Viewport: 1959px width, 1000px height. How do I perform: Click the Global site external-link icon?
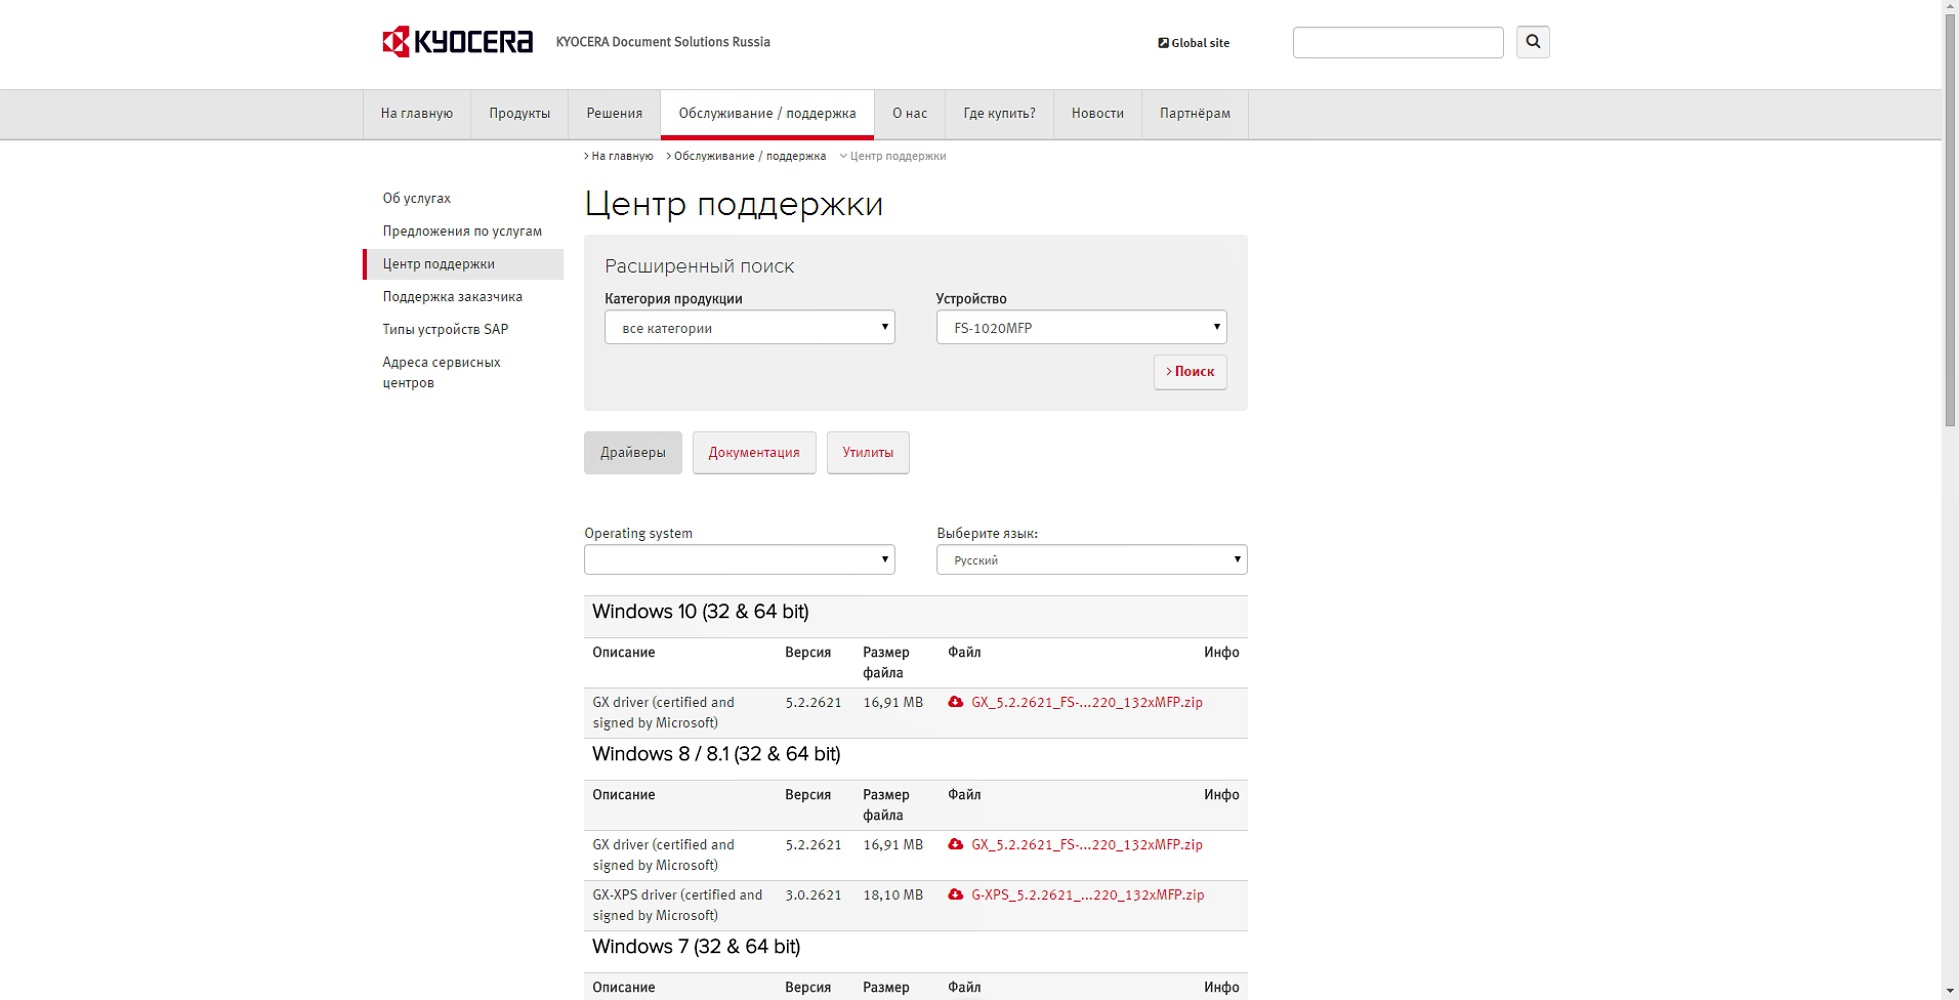tap(1163, 43)
